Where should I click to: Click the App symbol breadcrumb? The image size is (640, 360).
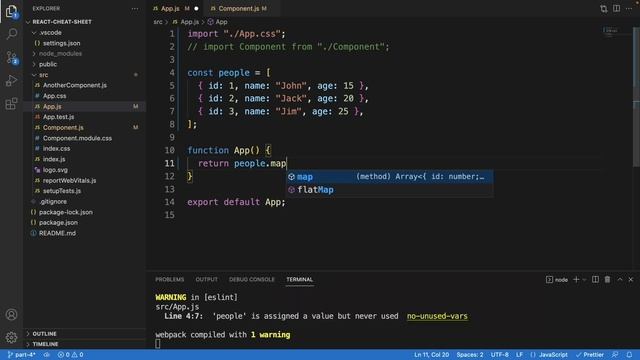point(218,22)
